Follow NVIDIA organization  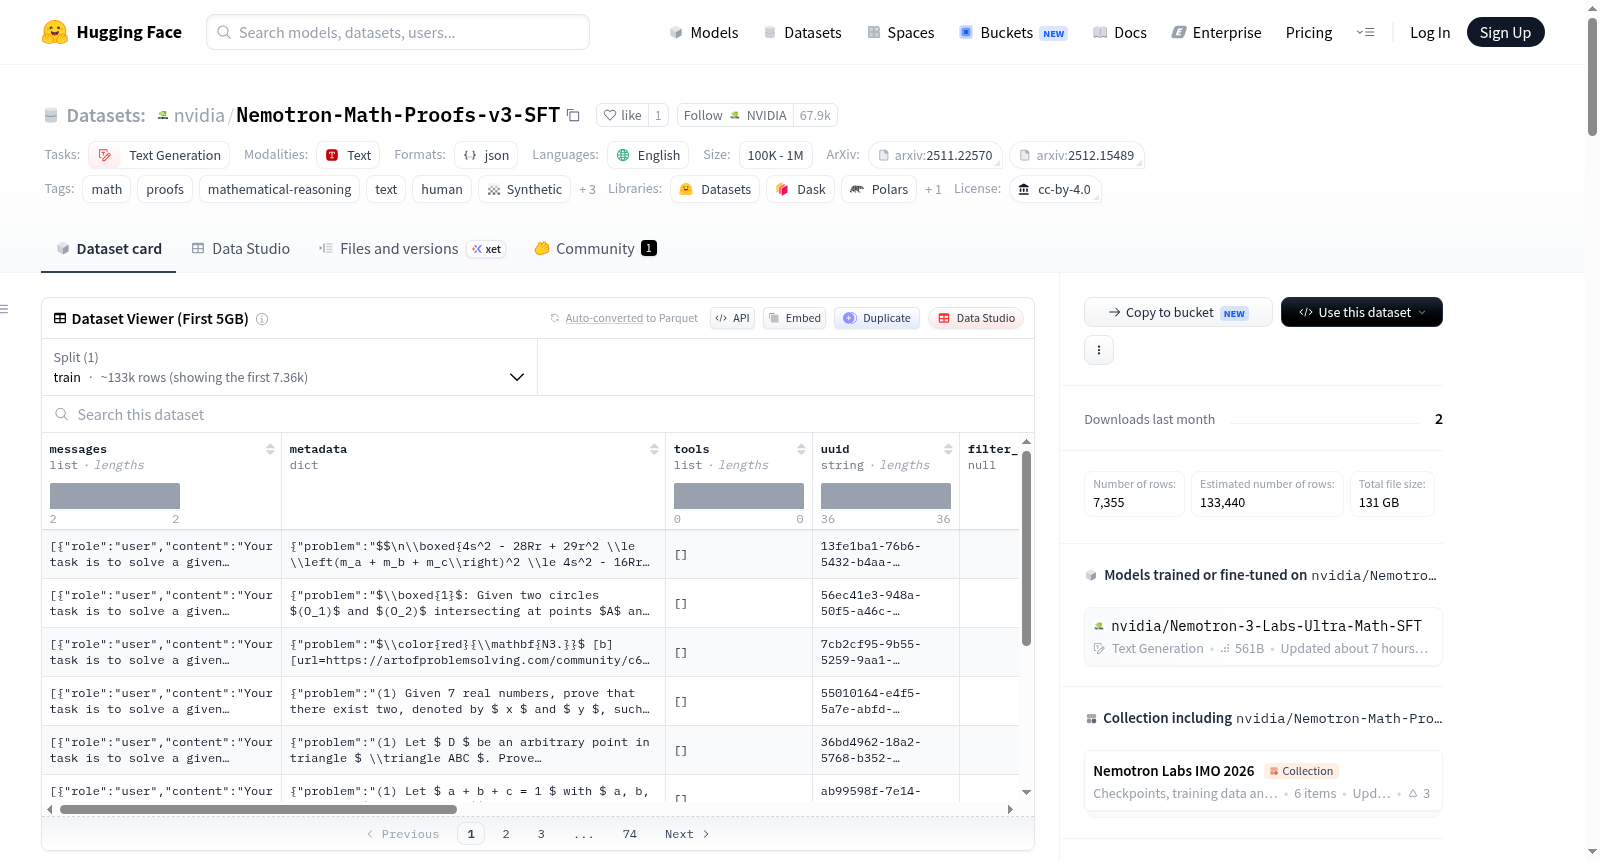pos(735,115)
